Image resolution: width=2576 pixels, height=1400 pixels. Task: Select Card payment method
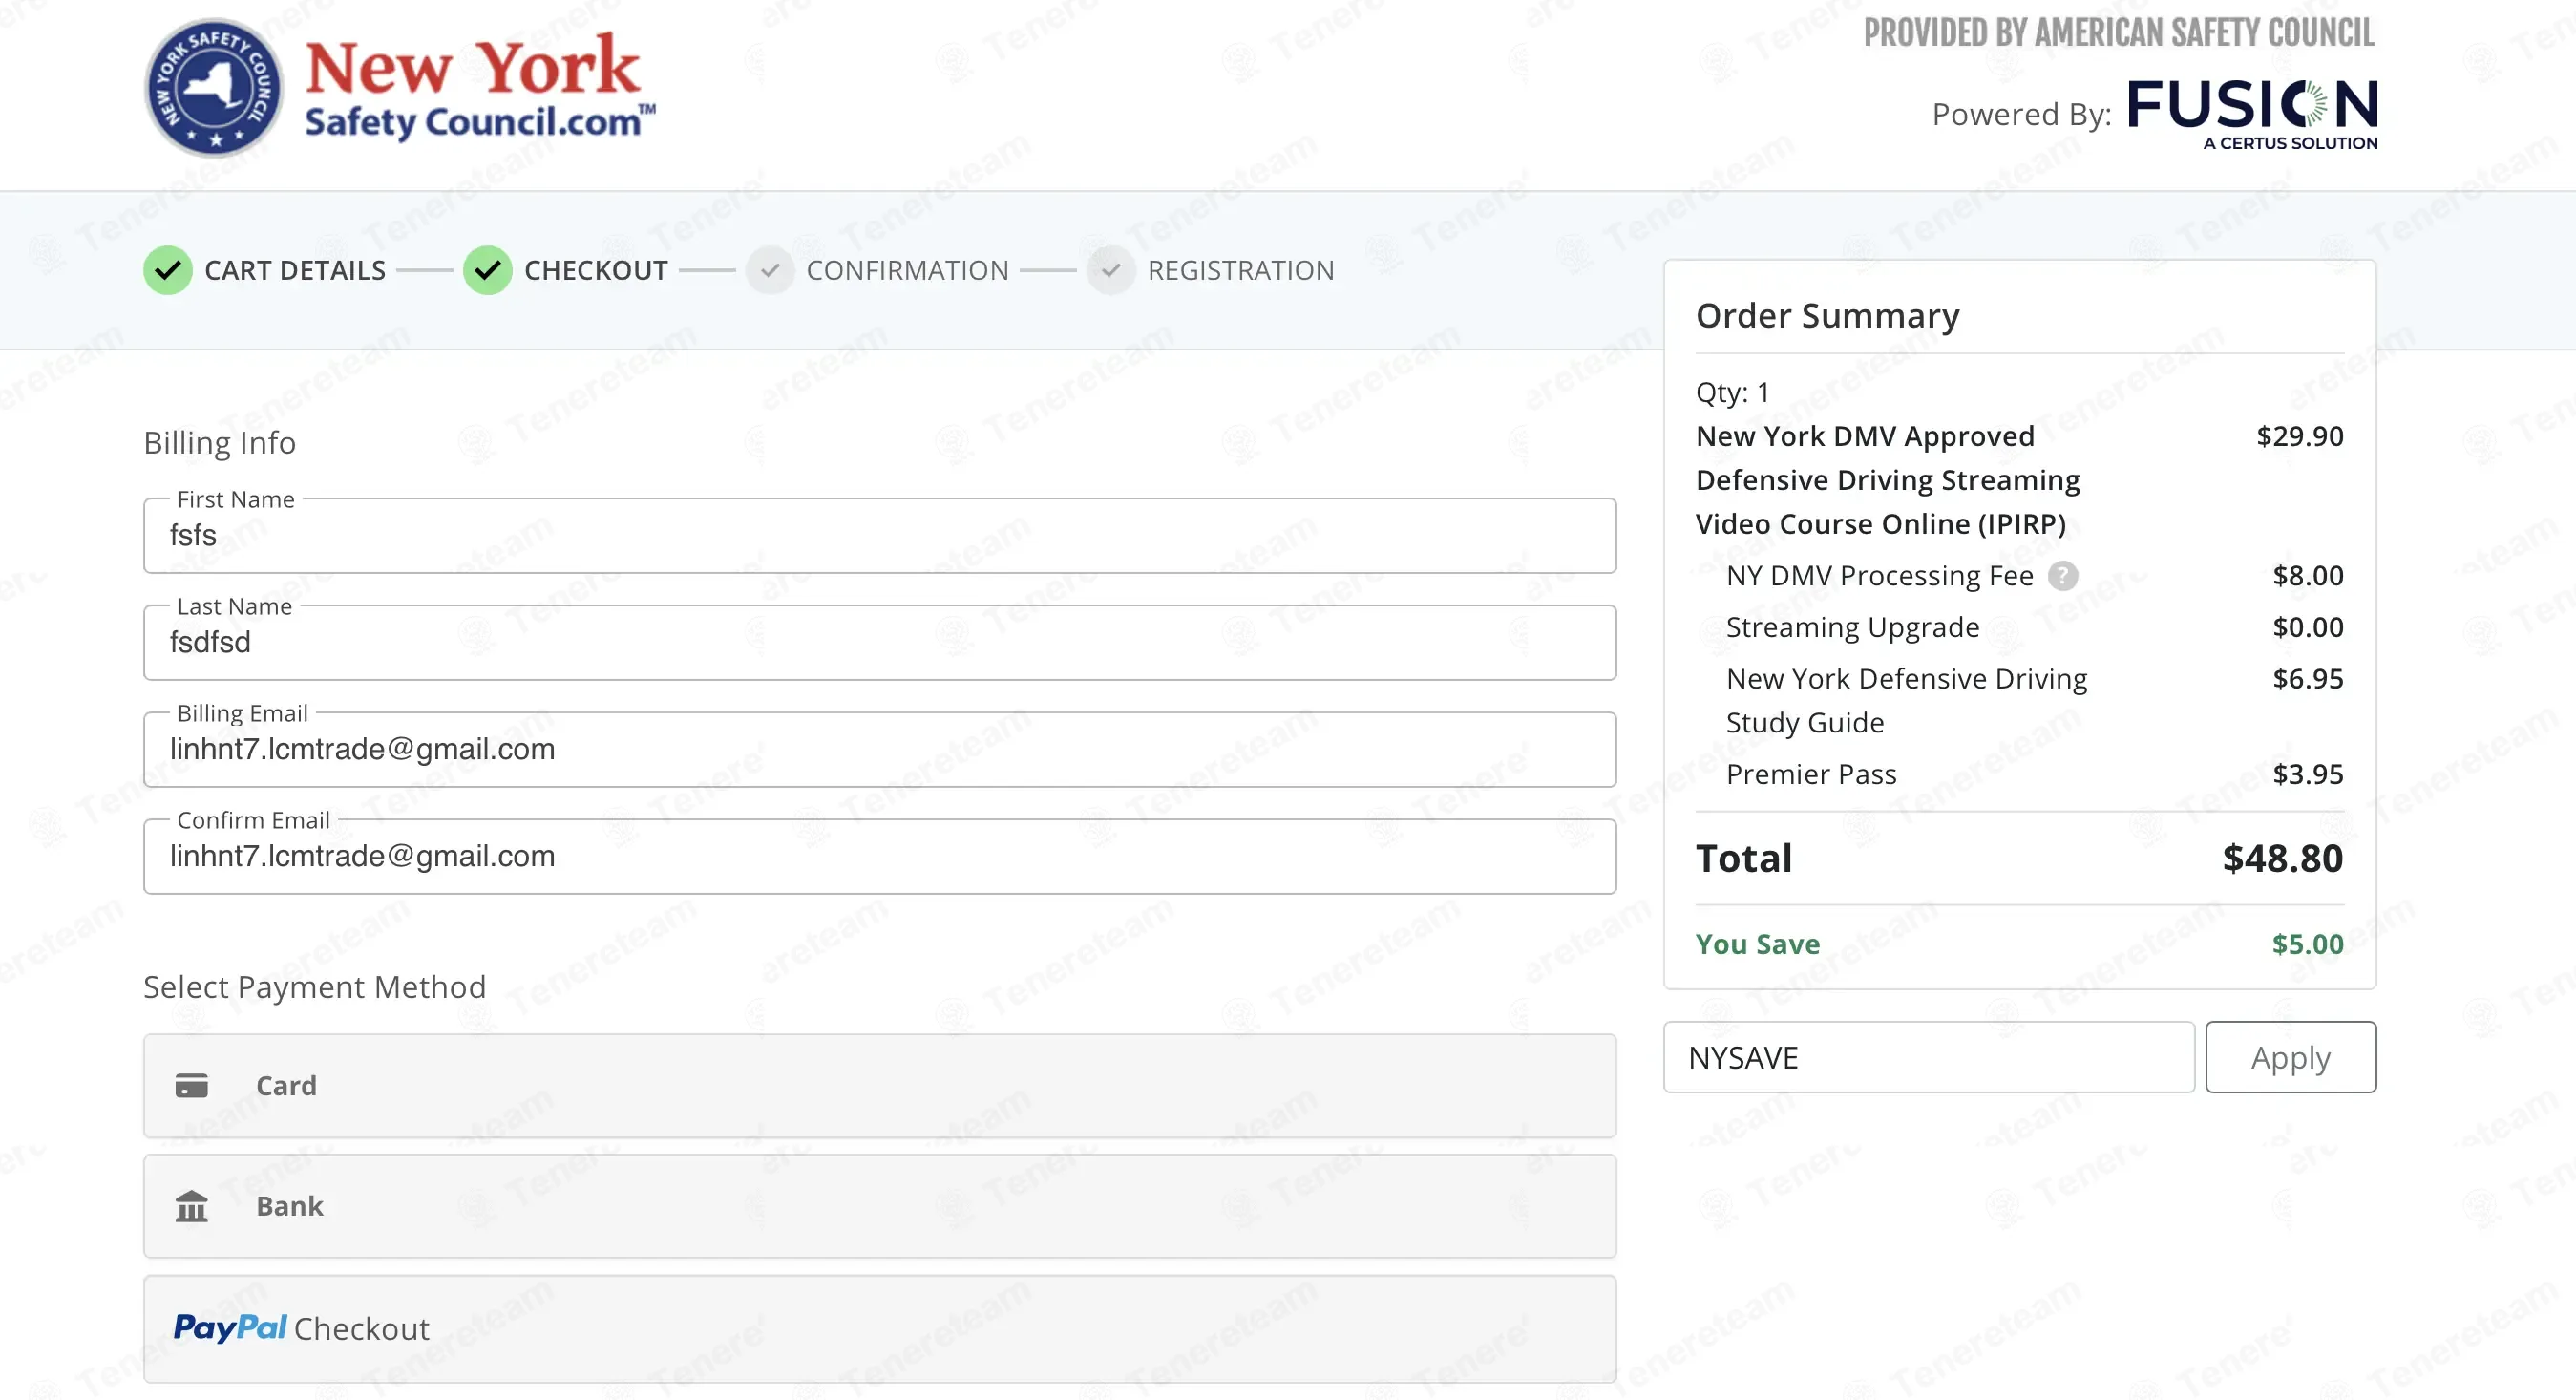[879, 1086]
